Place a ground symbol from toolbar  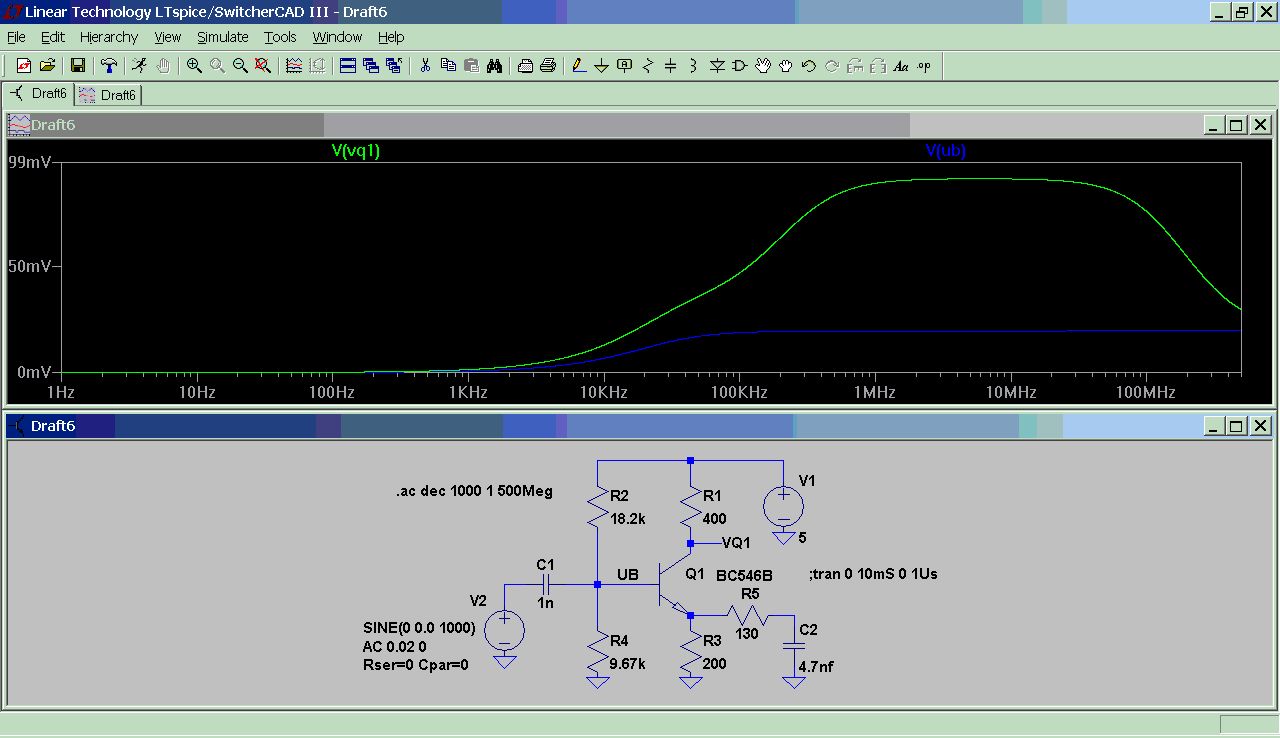coord(602,66)
